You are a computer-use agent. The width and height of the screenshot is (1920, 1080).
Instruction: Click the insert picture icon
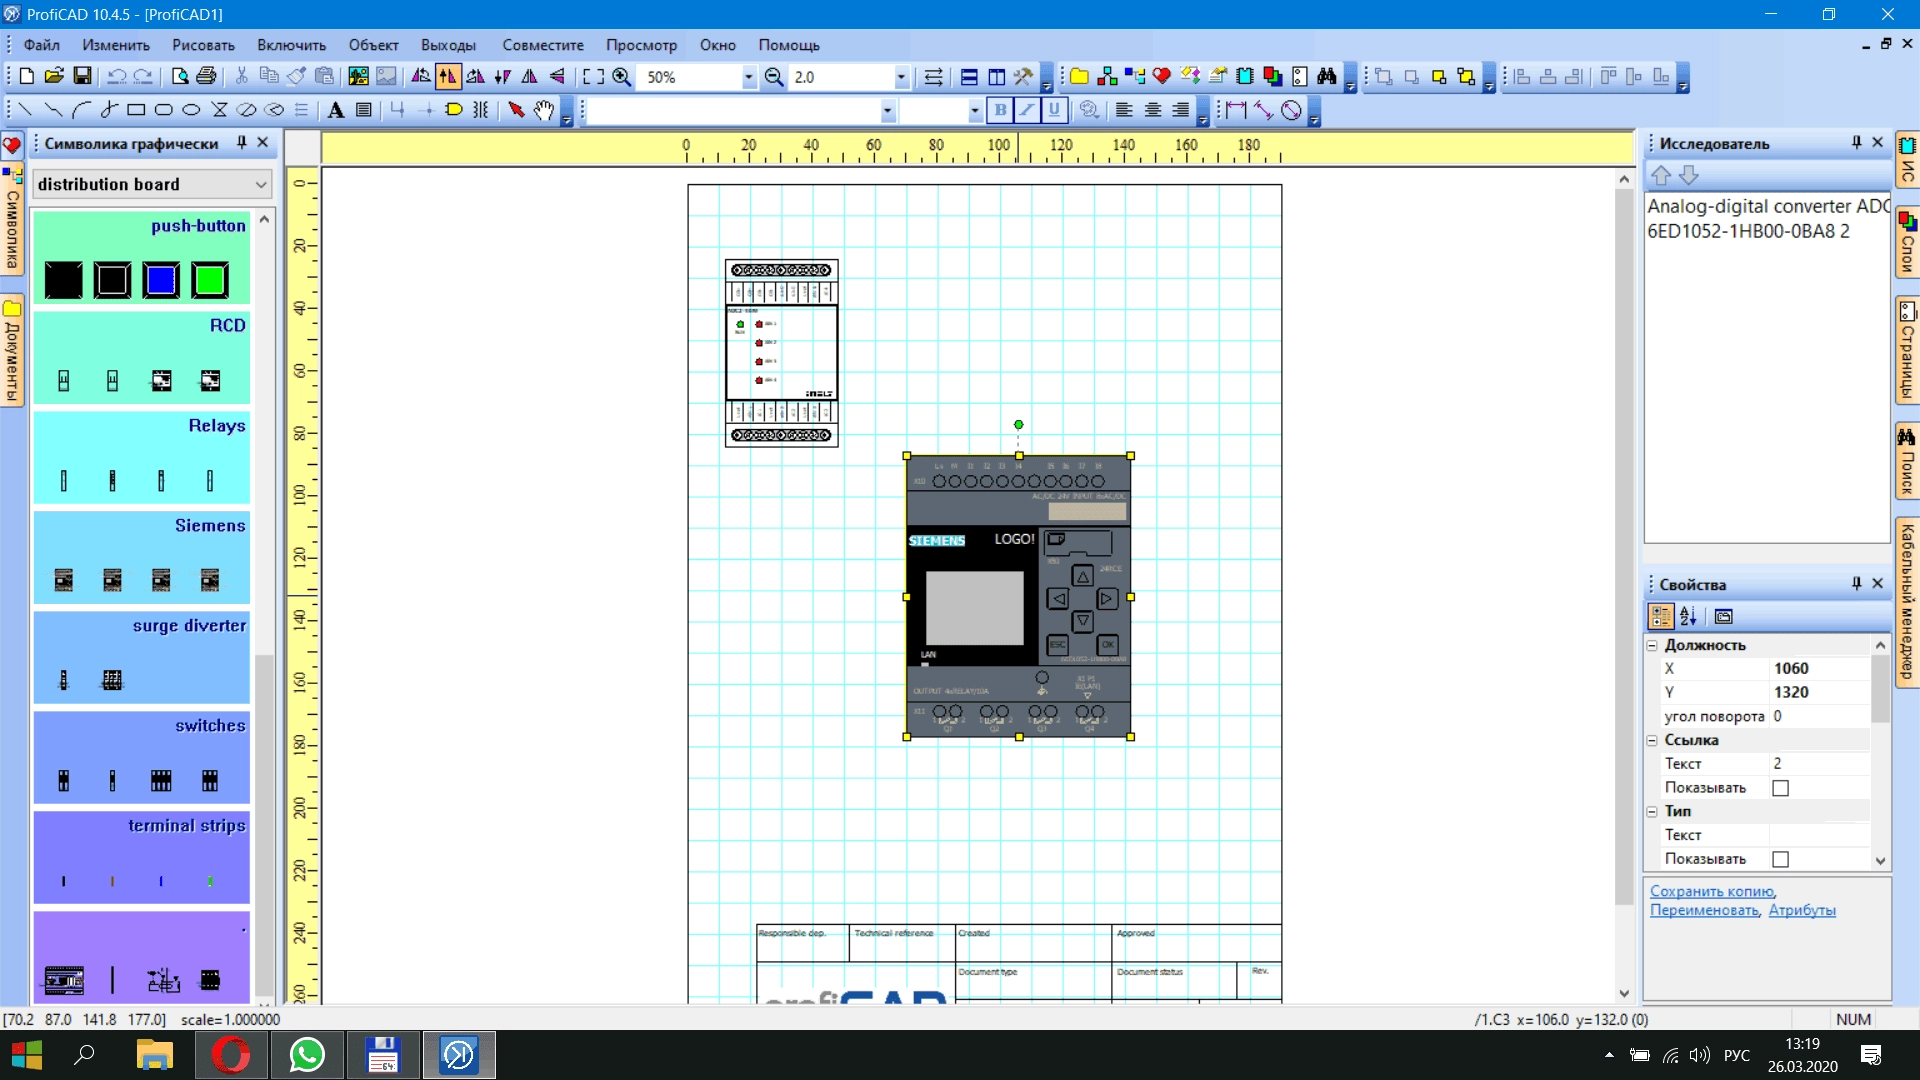[358, 77]
